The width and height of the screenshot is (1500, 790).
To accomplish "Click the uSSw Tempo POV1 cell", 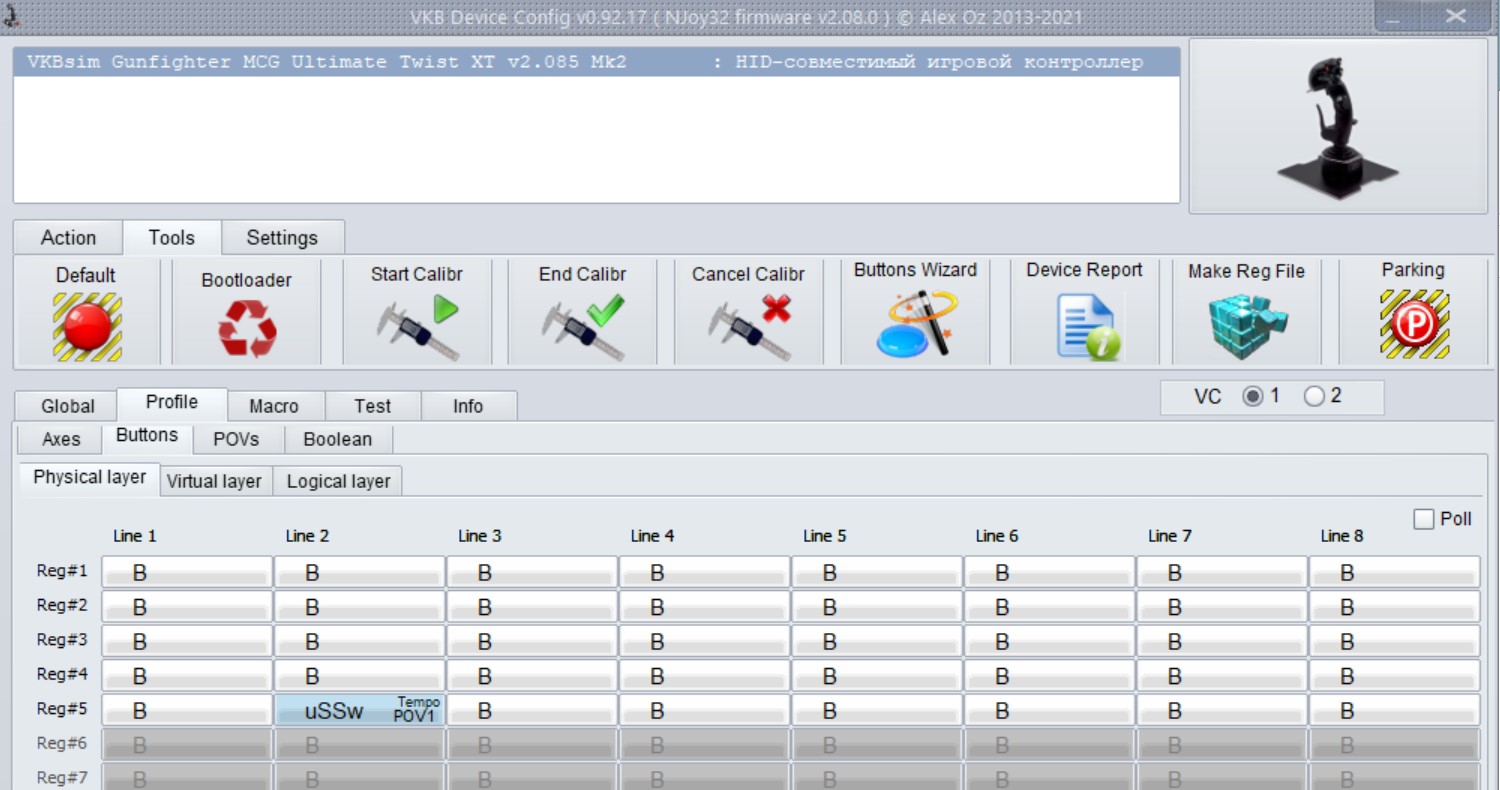I will (359, 710).
